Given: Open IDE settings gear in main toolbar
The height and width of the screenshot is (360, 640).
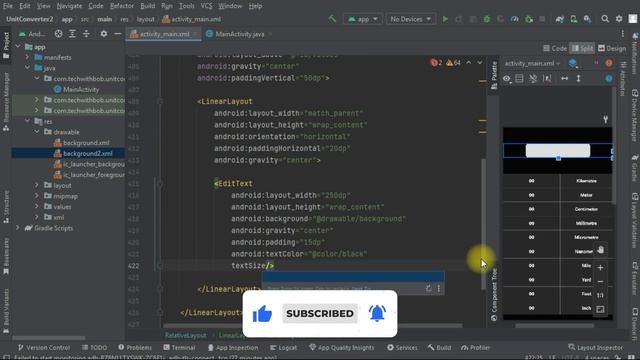Looking at the screenshot, I should click(619, 19).
